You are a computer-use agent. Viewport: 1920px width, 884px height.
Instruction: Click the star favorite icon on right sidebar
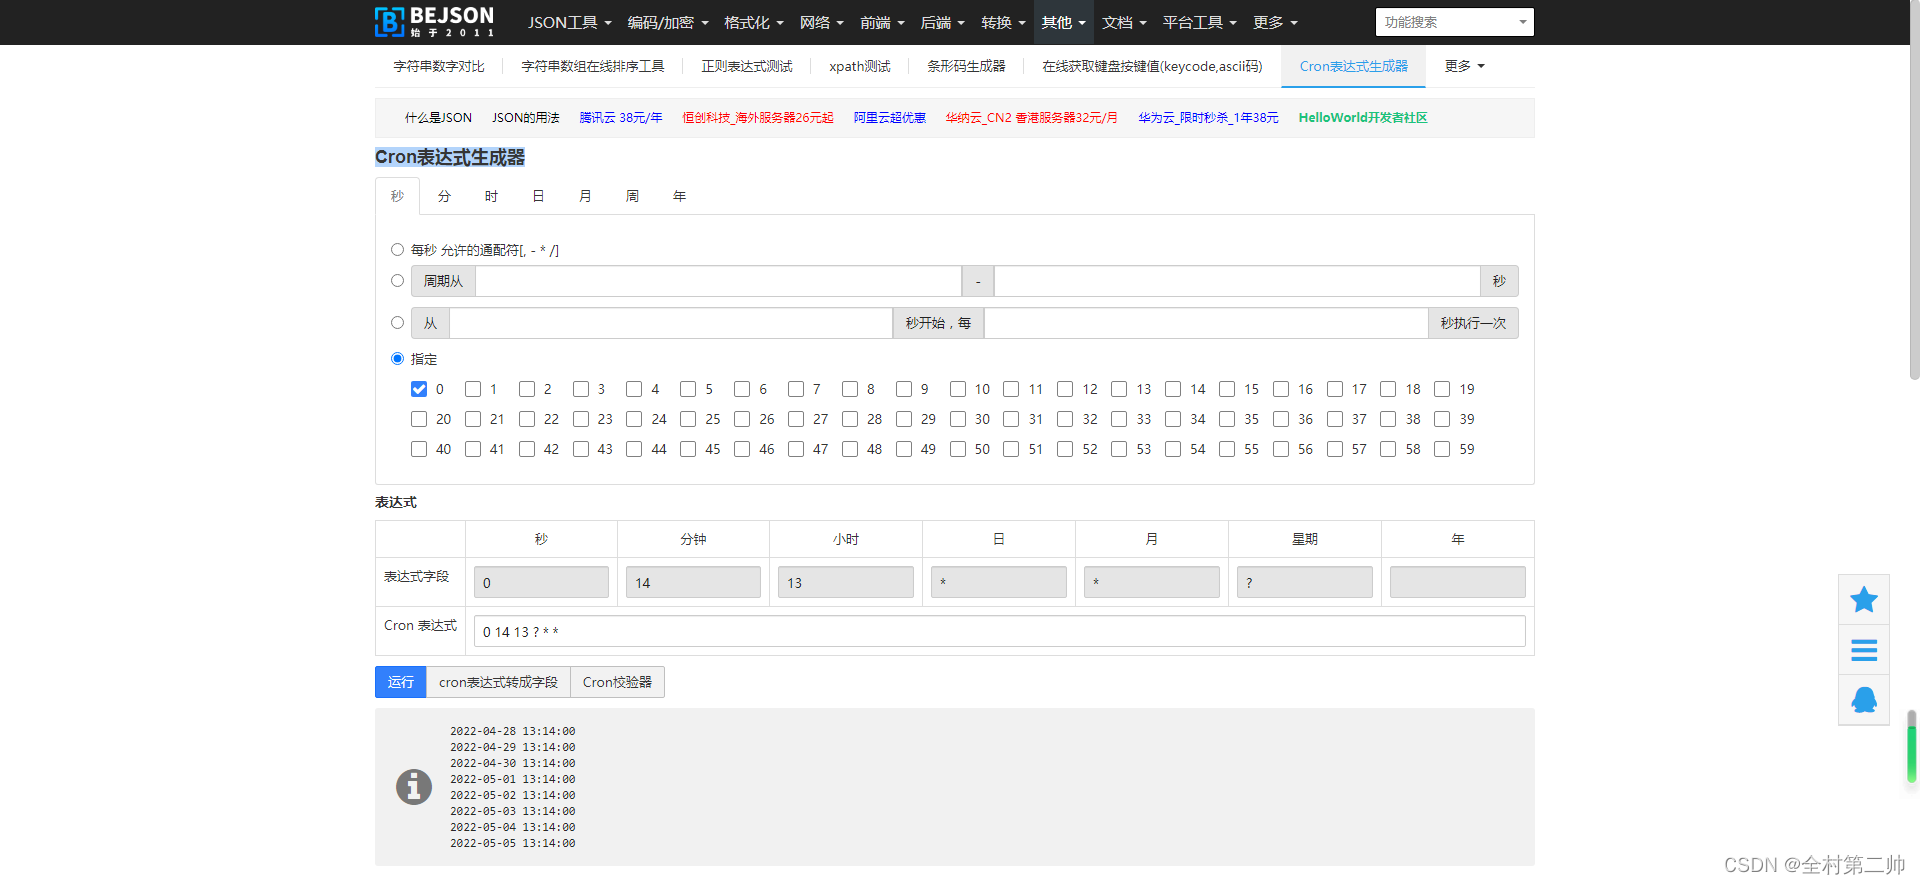(x=1864, y=600)
